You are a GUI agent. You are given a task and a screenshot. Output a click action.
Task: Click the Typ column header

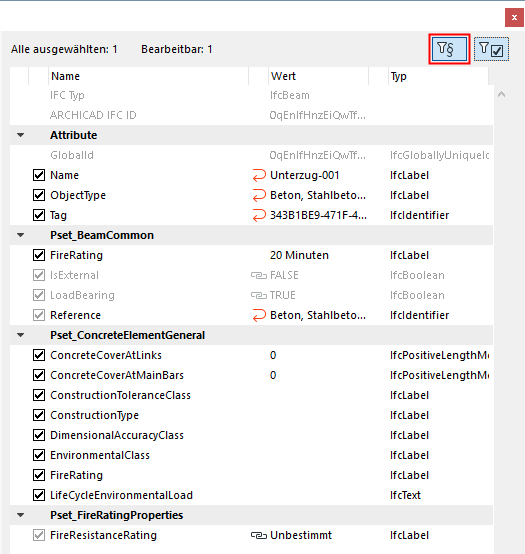438,76
